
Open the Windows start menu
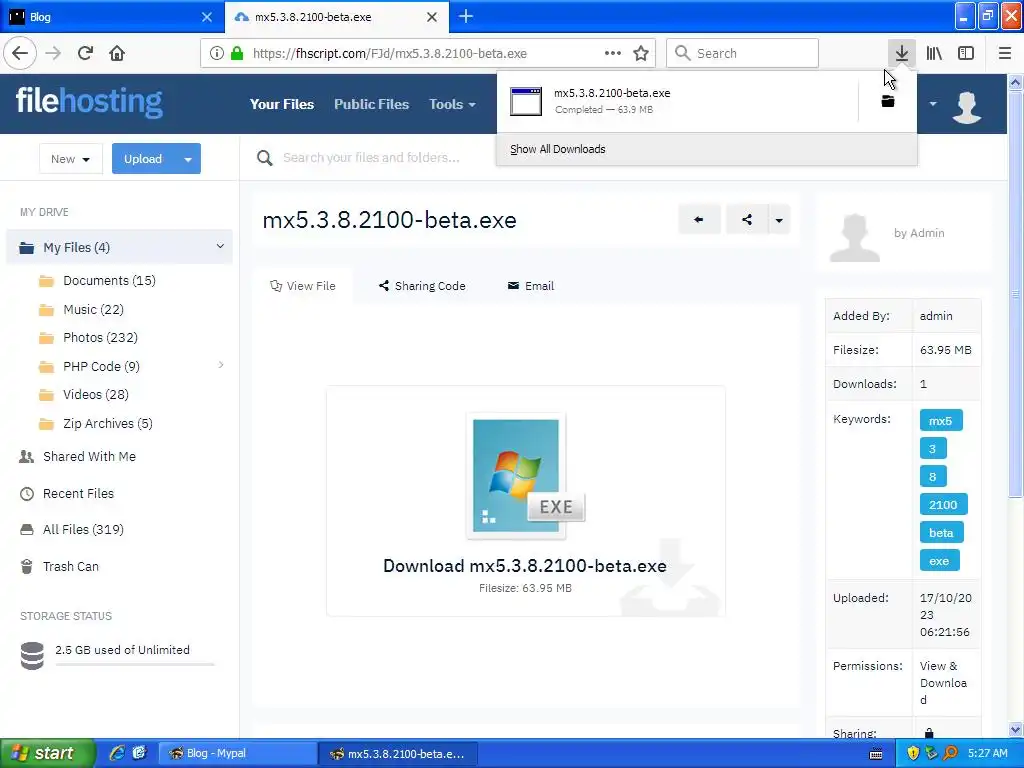(x=48, y=753)
